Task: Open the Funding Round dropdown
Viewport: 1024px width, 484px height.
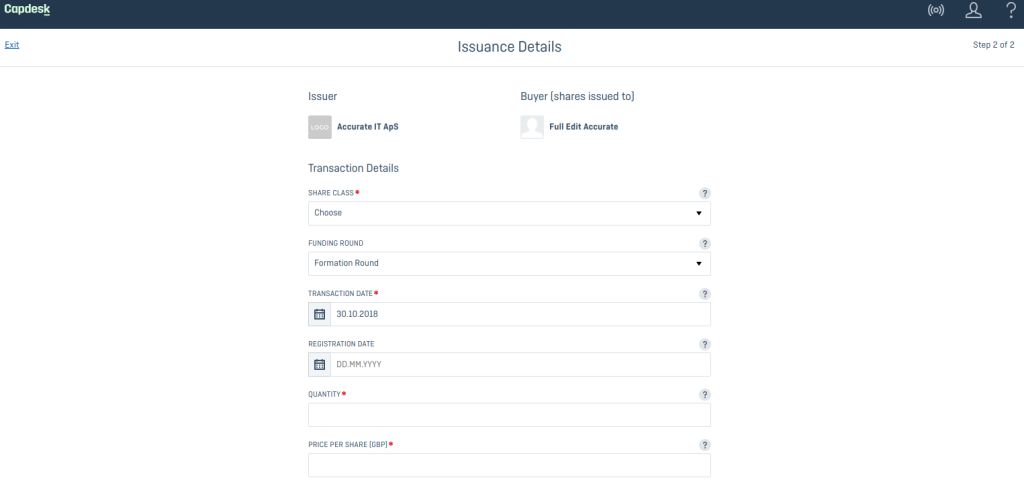Action: 509,263
